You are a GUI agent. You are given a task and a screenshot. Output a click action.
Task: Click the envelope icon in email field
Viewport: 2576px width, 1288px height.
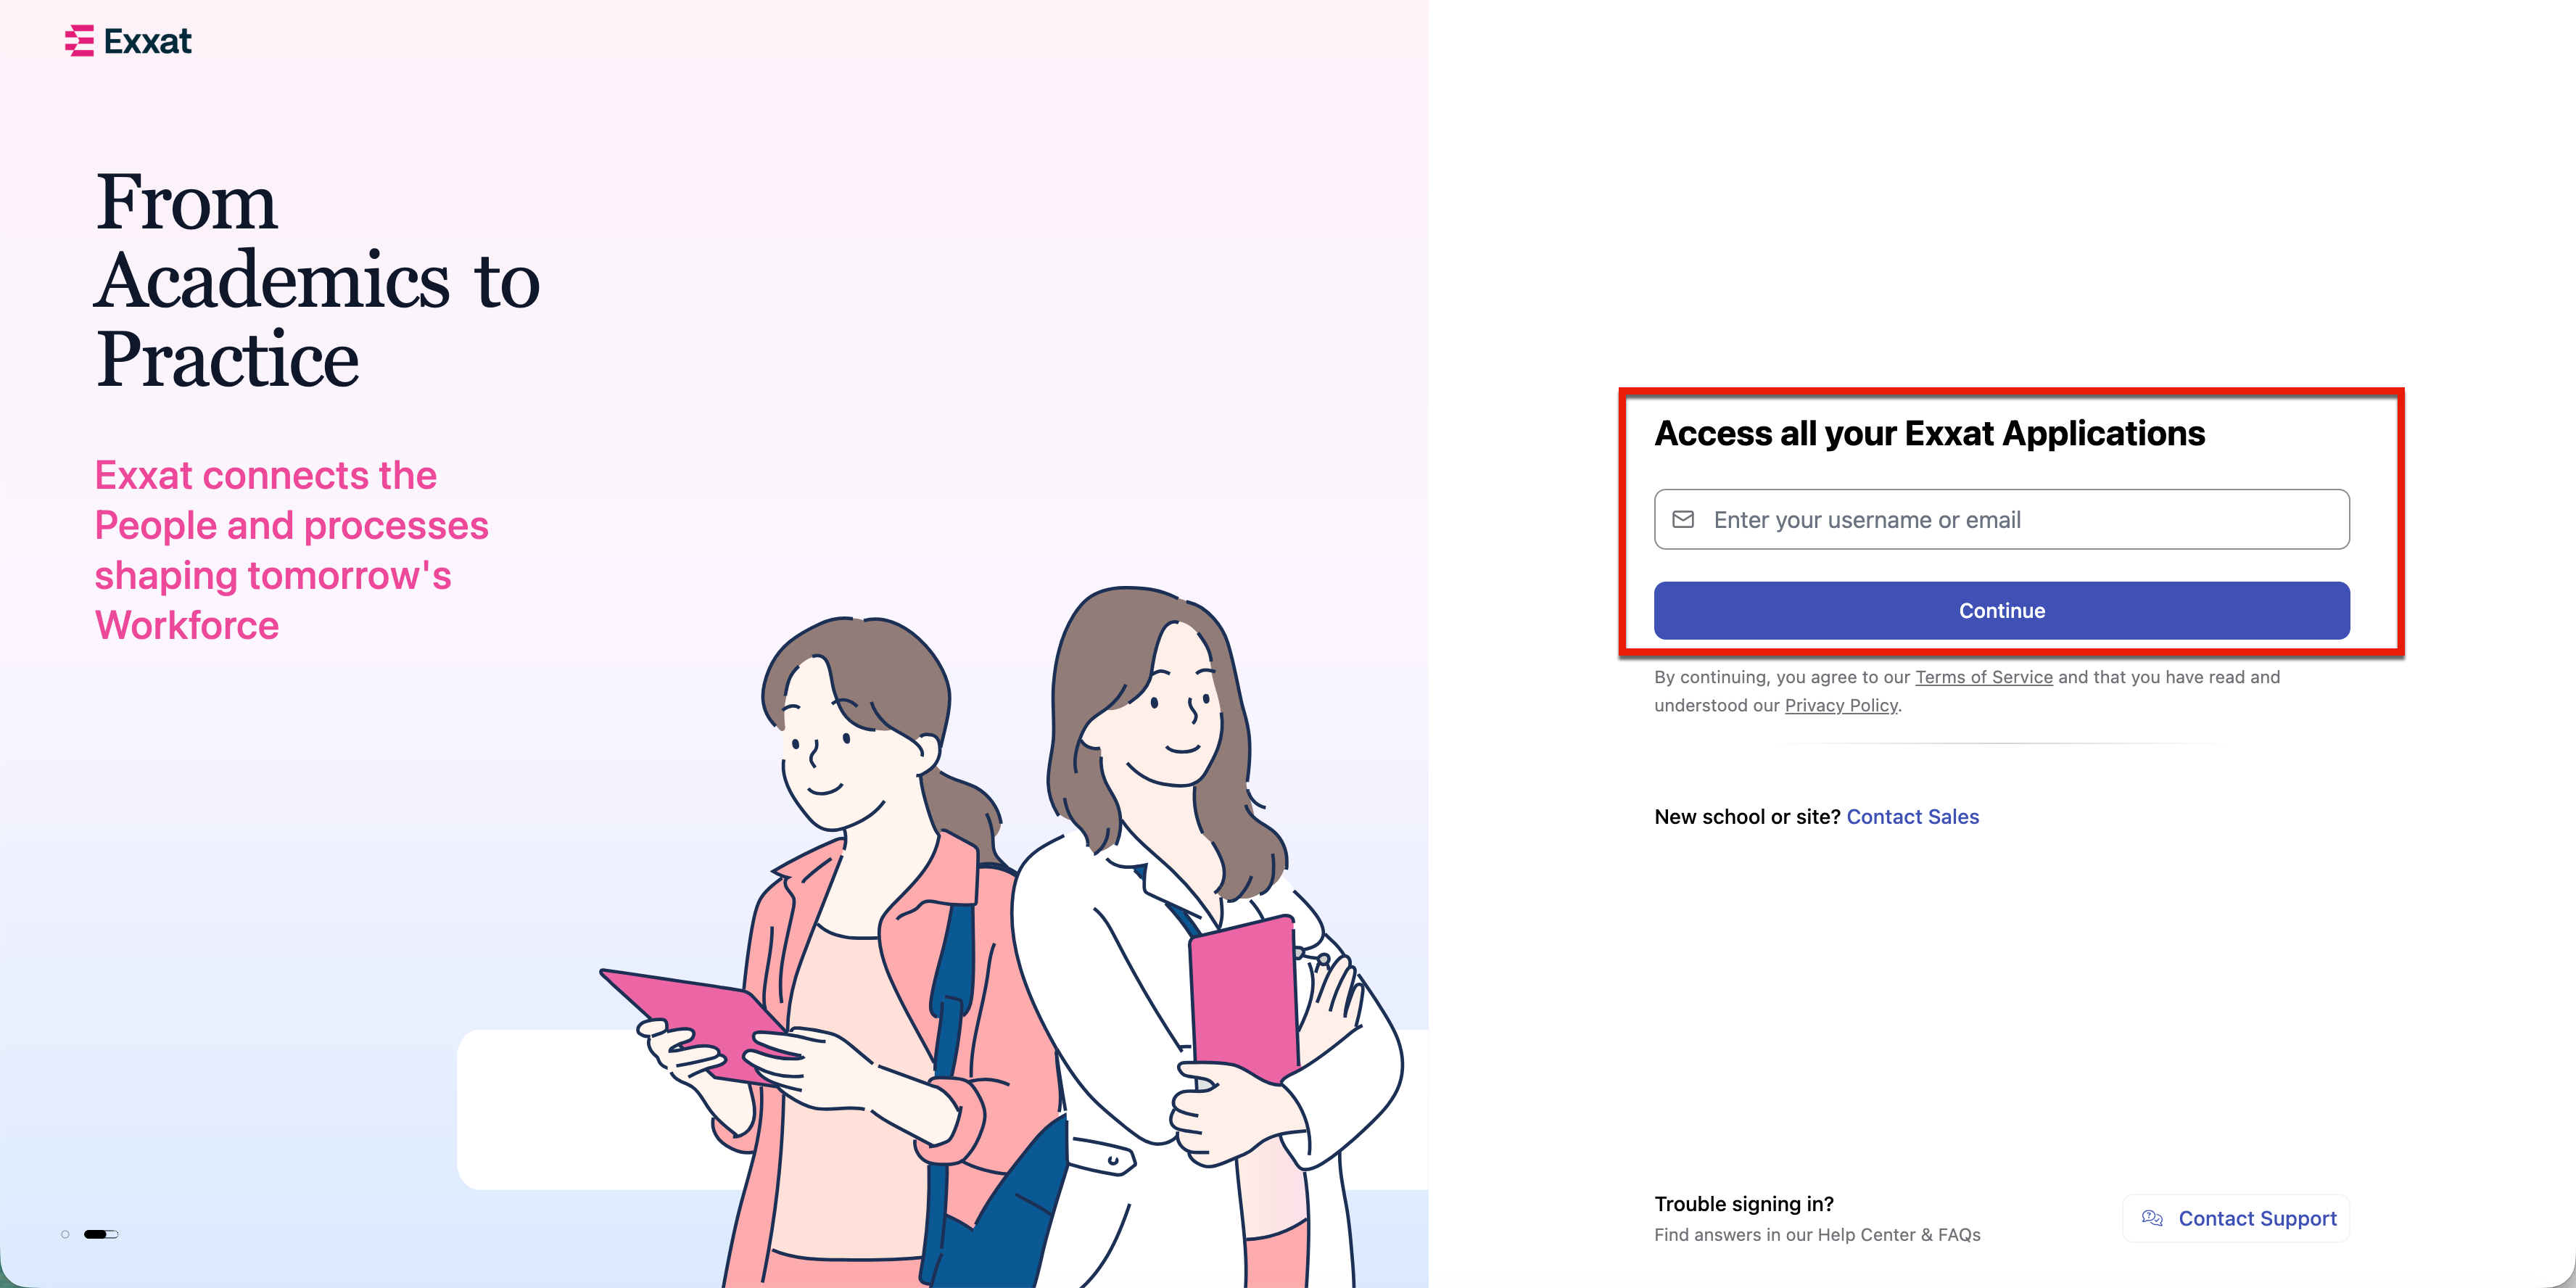(1683, 519)
